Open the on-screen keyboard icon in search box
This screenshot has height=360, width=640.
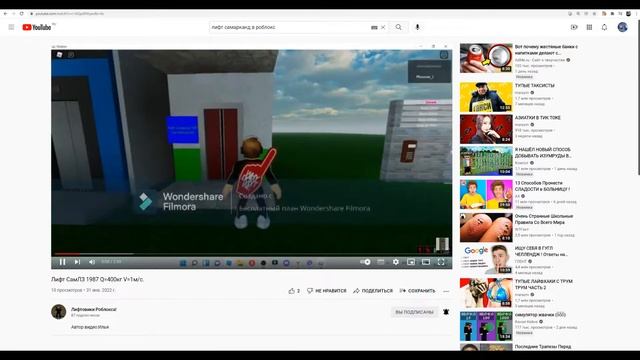(x=374, y=27)
